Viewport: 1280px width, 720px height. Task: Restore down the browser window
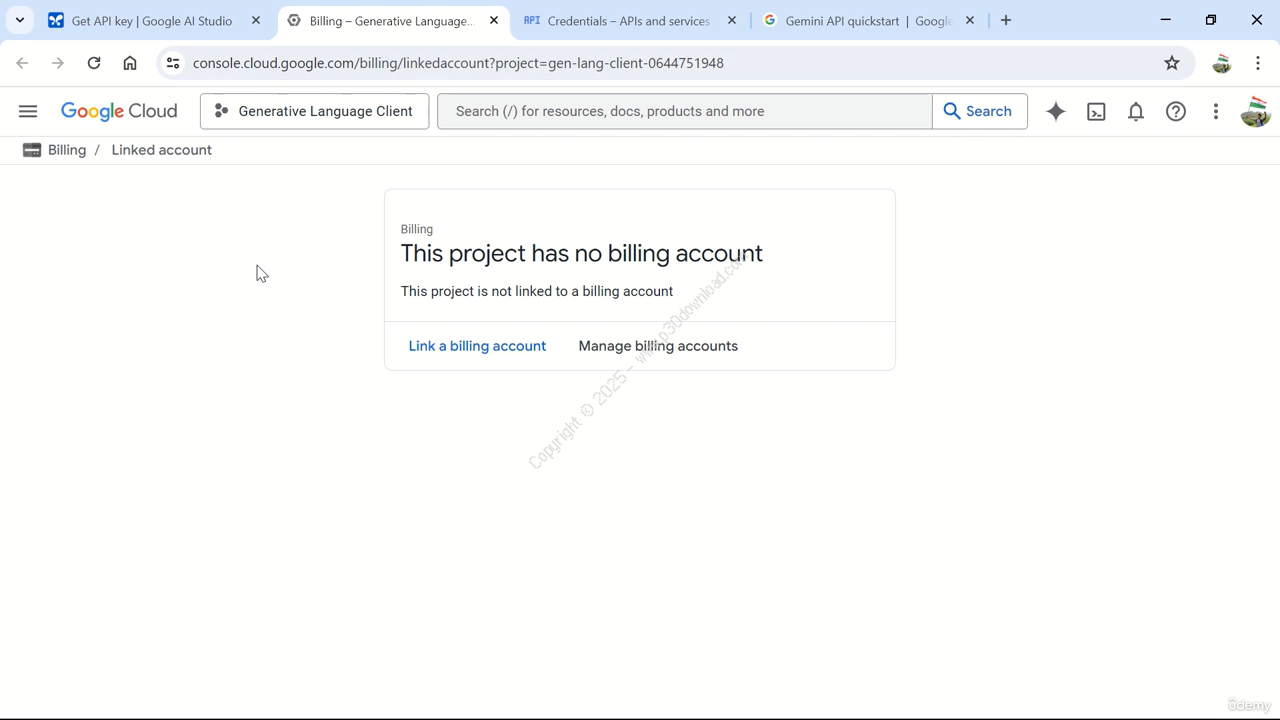point(1211,20)
